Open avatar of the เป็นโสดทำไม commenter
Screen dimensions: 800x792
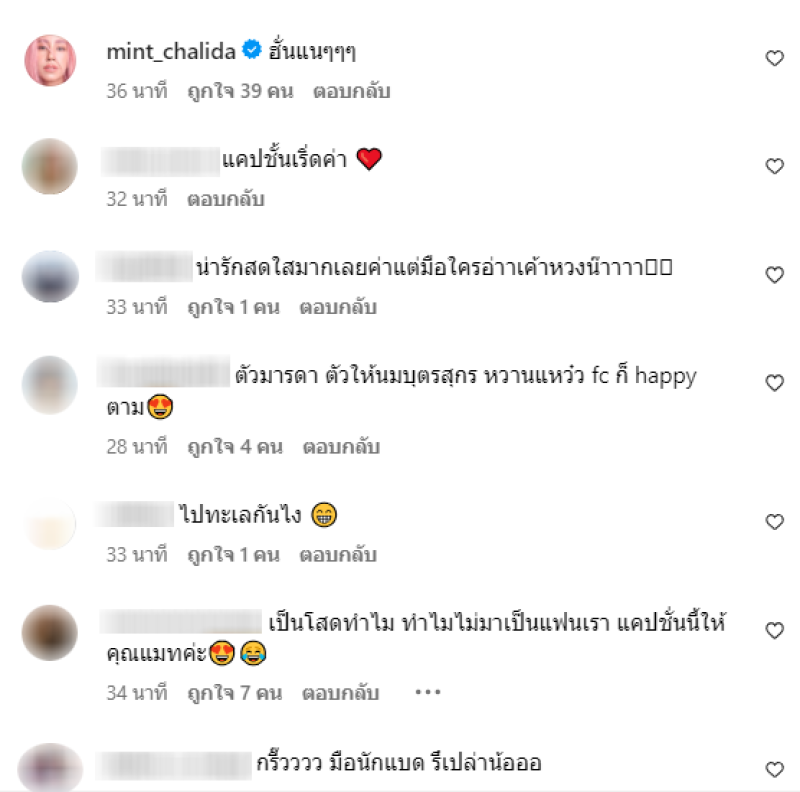coord(49,633)
